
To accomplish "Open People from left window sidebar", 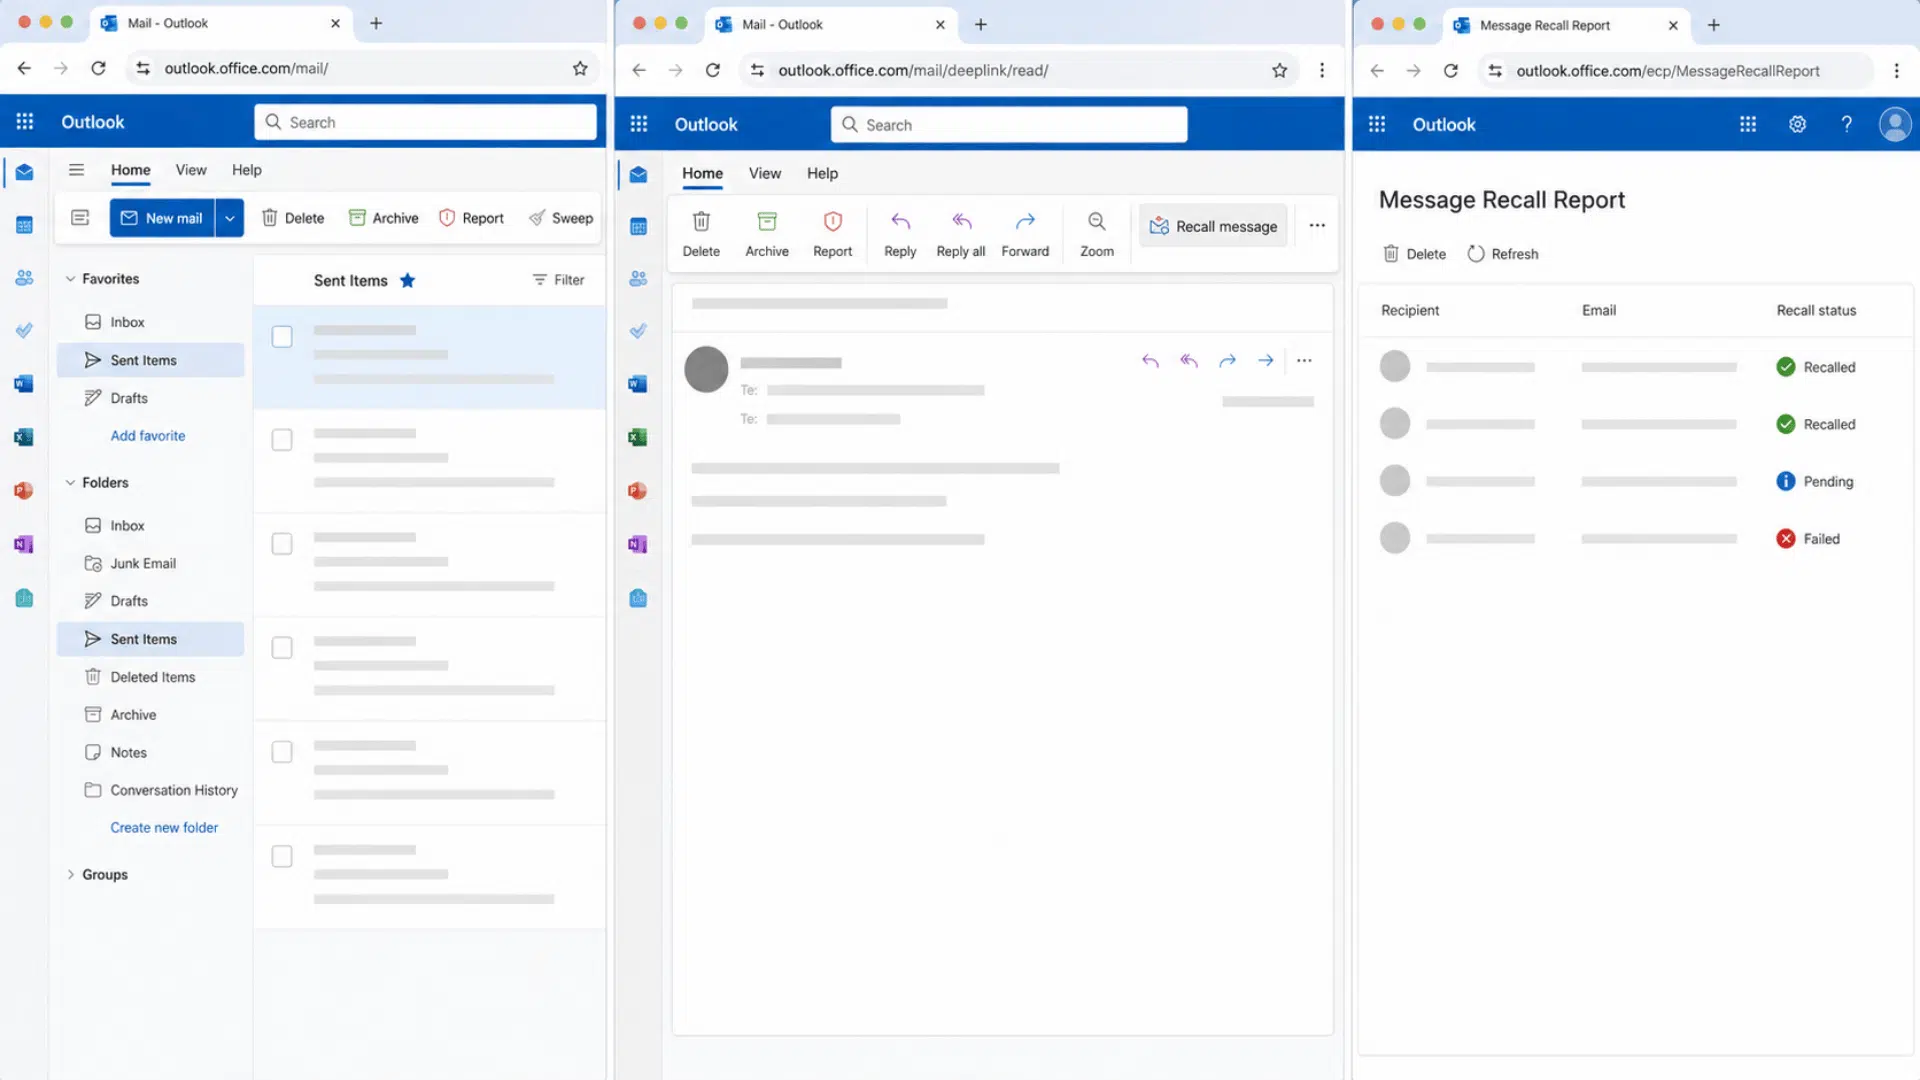I will tap(25, 278).
